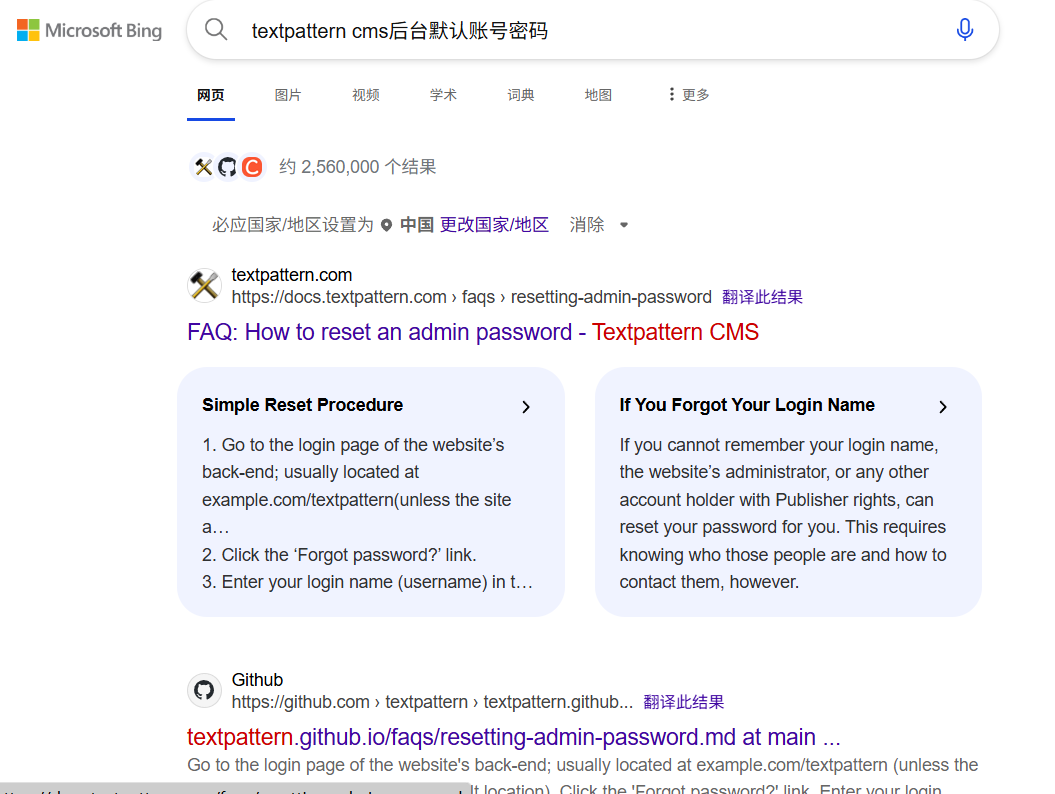1055x794 pixels.
Task: Activate voice search microphone icon
Action: [964, 30]
